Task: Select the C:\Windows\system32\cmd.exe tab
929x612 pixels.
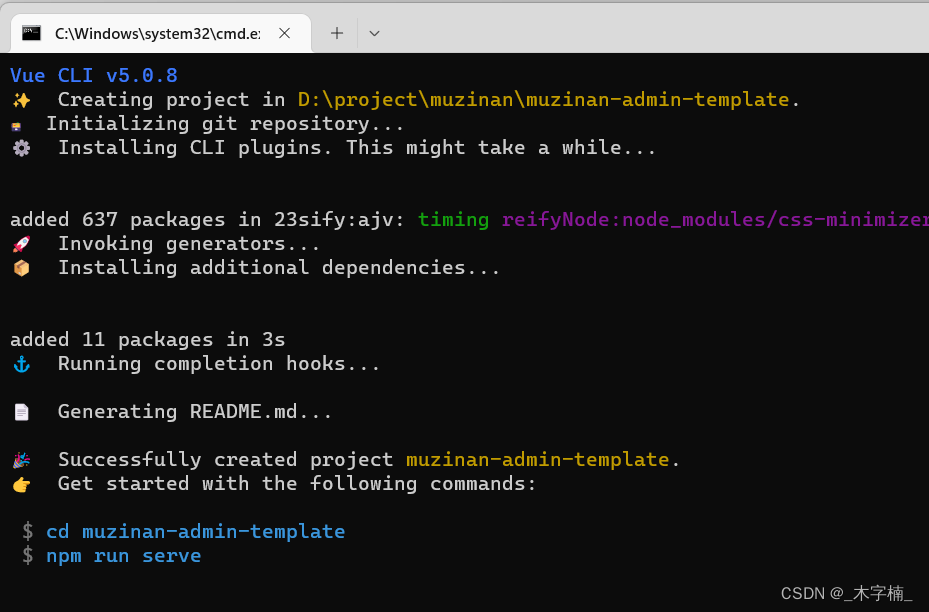Action: [161, 34]
